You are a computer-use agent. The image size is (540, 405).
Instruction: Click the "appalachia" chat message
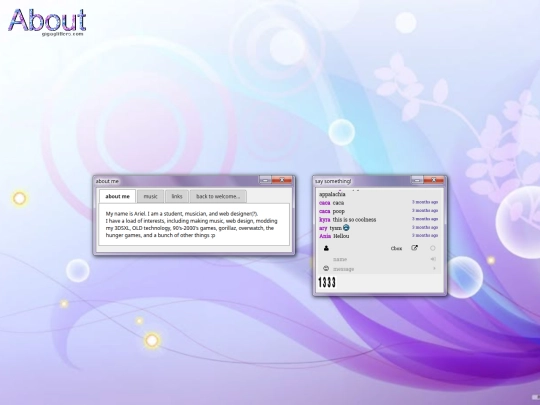332,195
